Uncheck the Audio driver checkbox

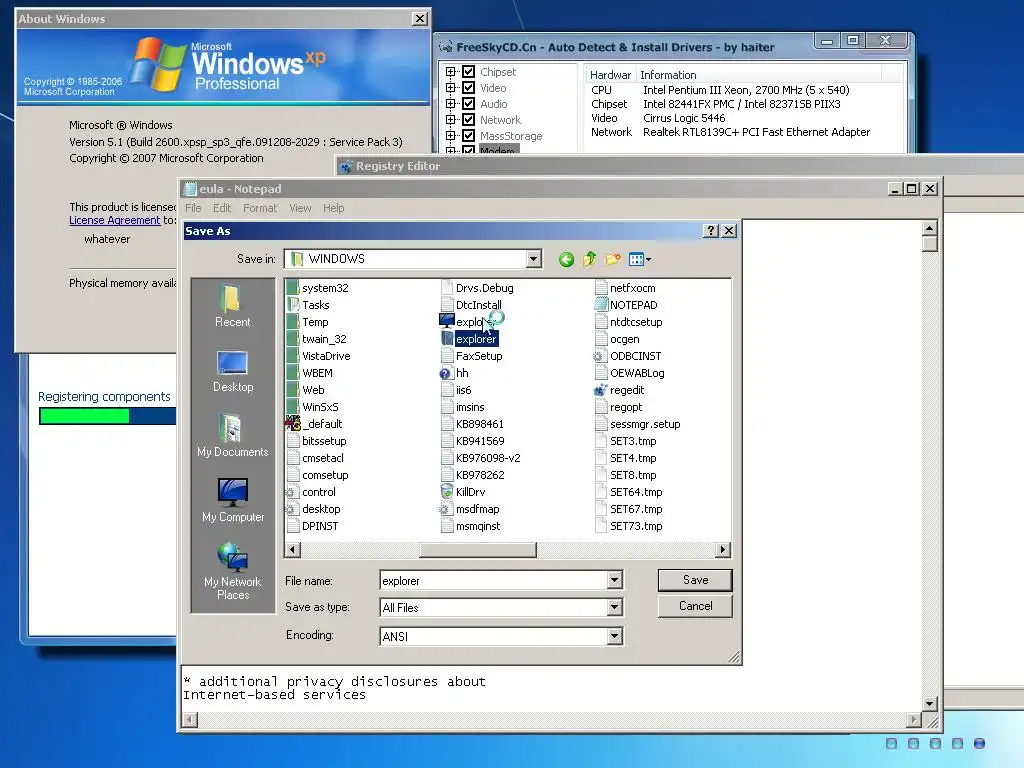click(x=468, y=103)
